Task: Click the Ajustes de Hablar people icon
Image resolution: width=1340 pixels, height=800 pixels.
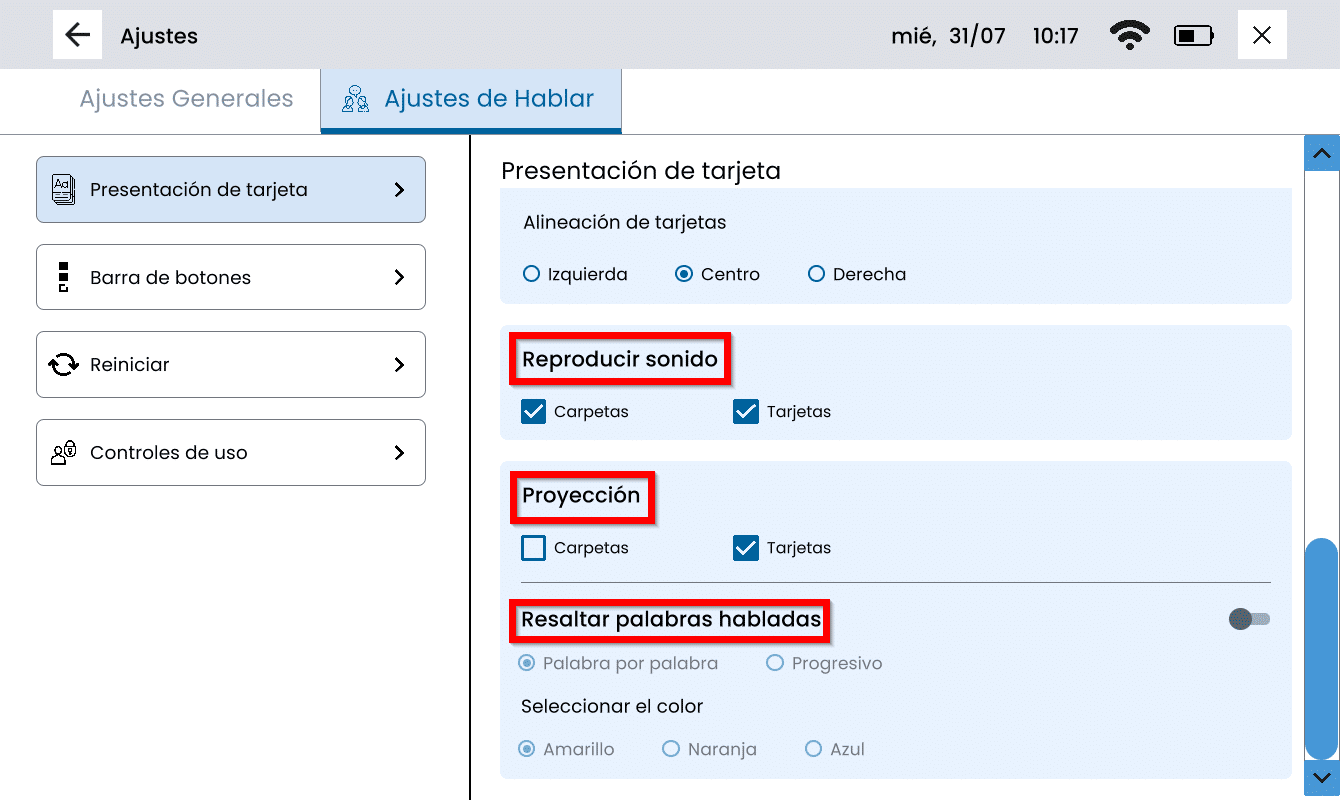Action: tap(355, 99)
